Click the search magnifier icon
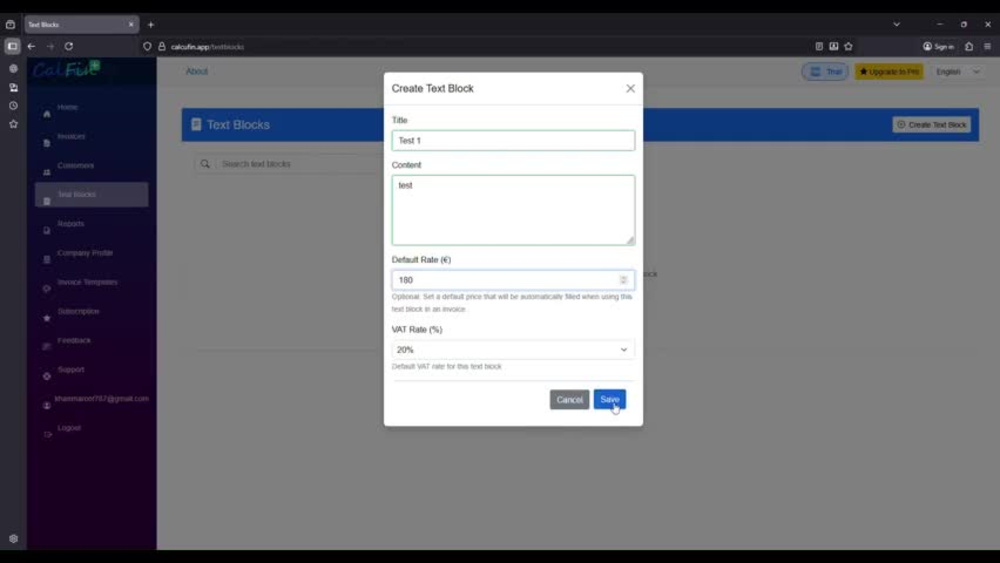Viewport: 1000px width, 563px height. tap(205, 164)
